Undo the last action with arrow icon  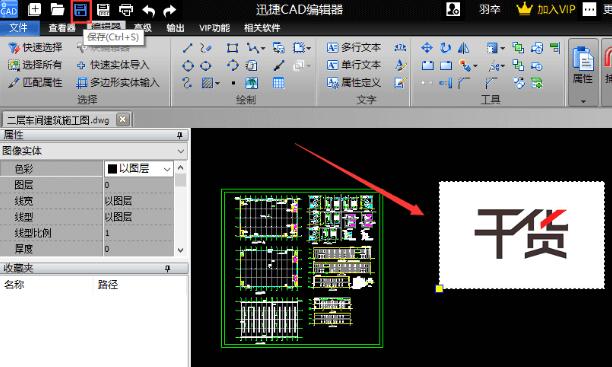point(149,10)
